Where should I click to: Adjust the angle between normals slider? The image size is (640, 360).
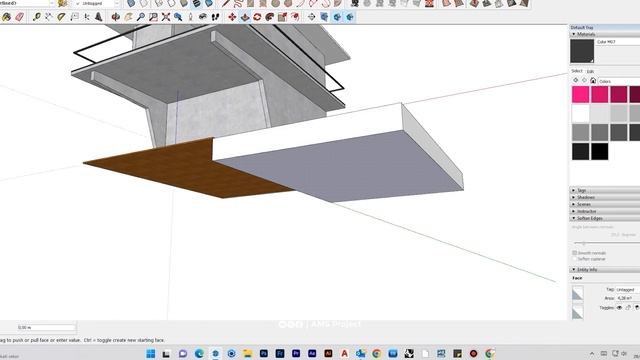pos(584,243)
